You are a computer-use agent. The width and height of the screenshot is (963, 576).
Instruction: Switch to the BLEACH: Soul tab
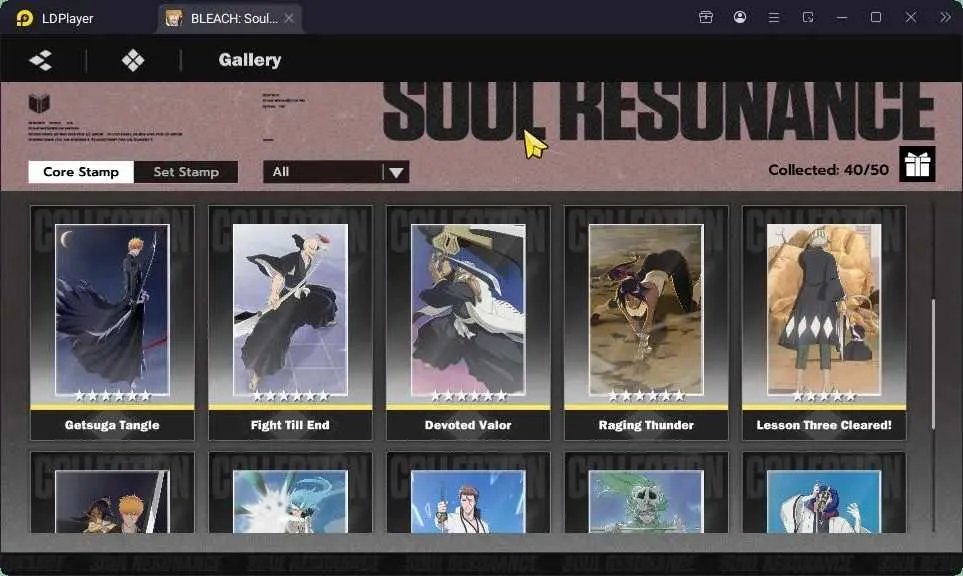tap(230, 18)
